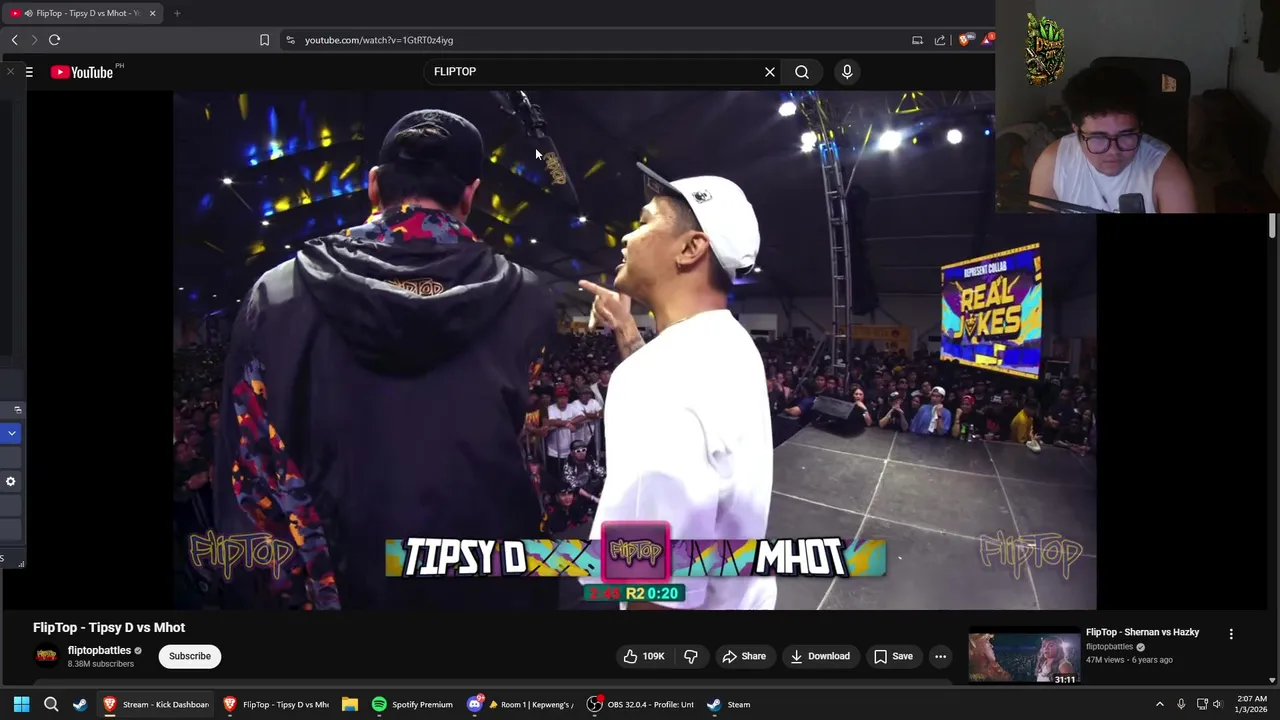1280x720 pixels.
Task: Select the FlipTop - Tipsy D vs Mhot tab
Action: point(82,13)
